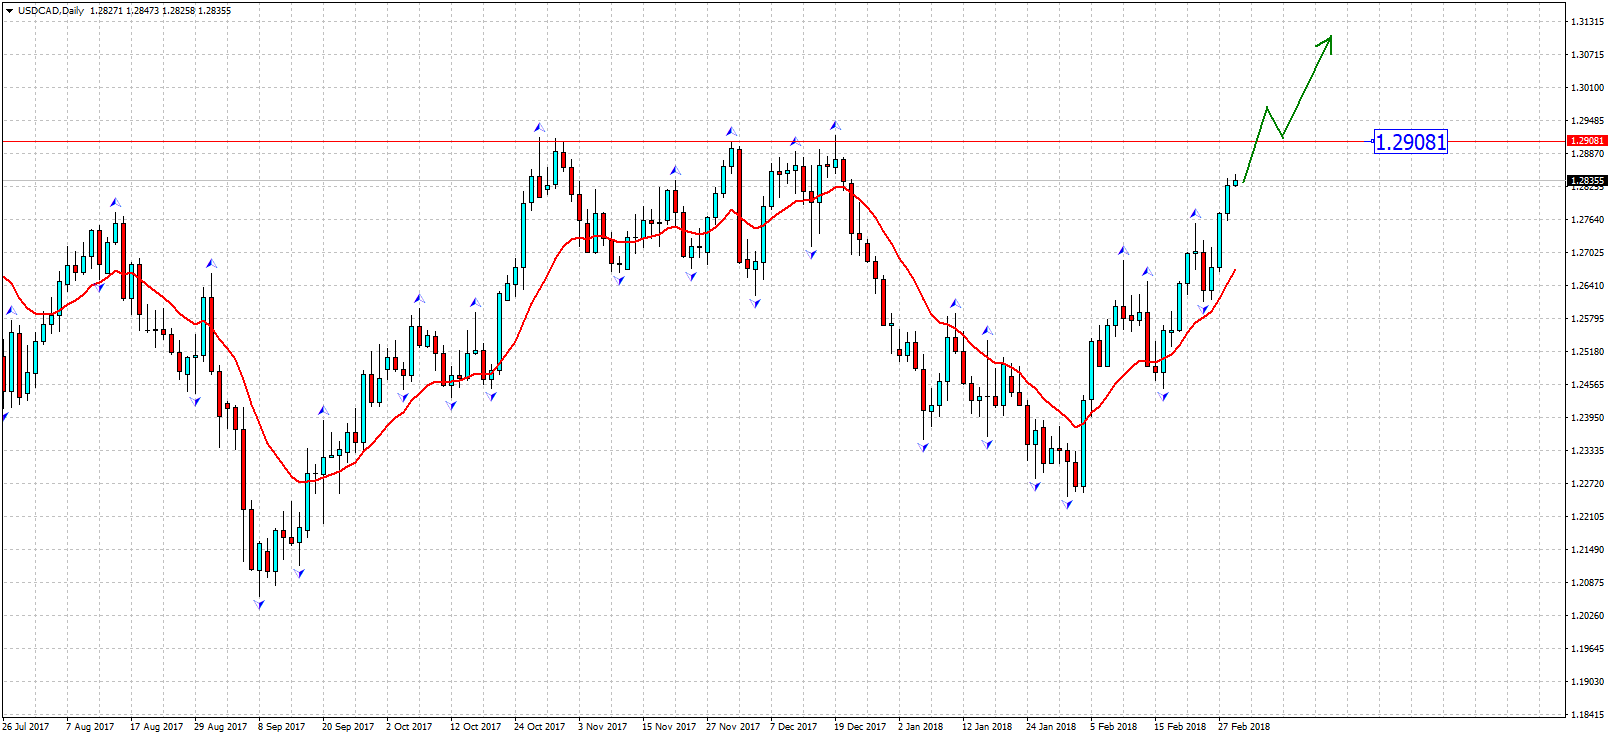Open the dropdown triangle beside USDCAD,Daily
The height and width of the screenshot is (738, 1608).
tap(9, 11)
